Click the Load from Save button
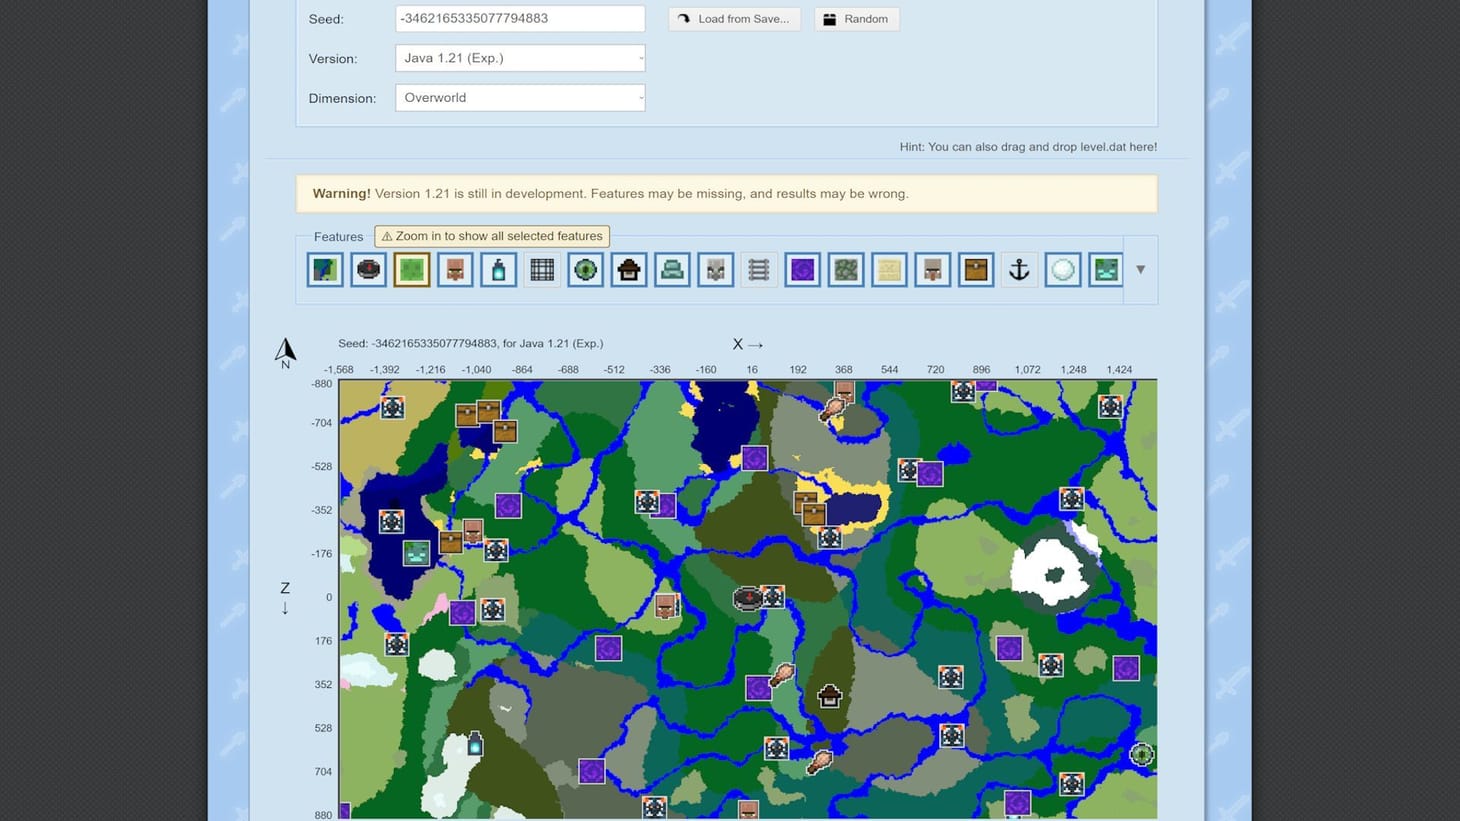Viewport: 1460px width, 821px height. [x=734, y=18]
